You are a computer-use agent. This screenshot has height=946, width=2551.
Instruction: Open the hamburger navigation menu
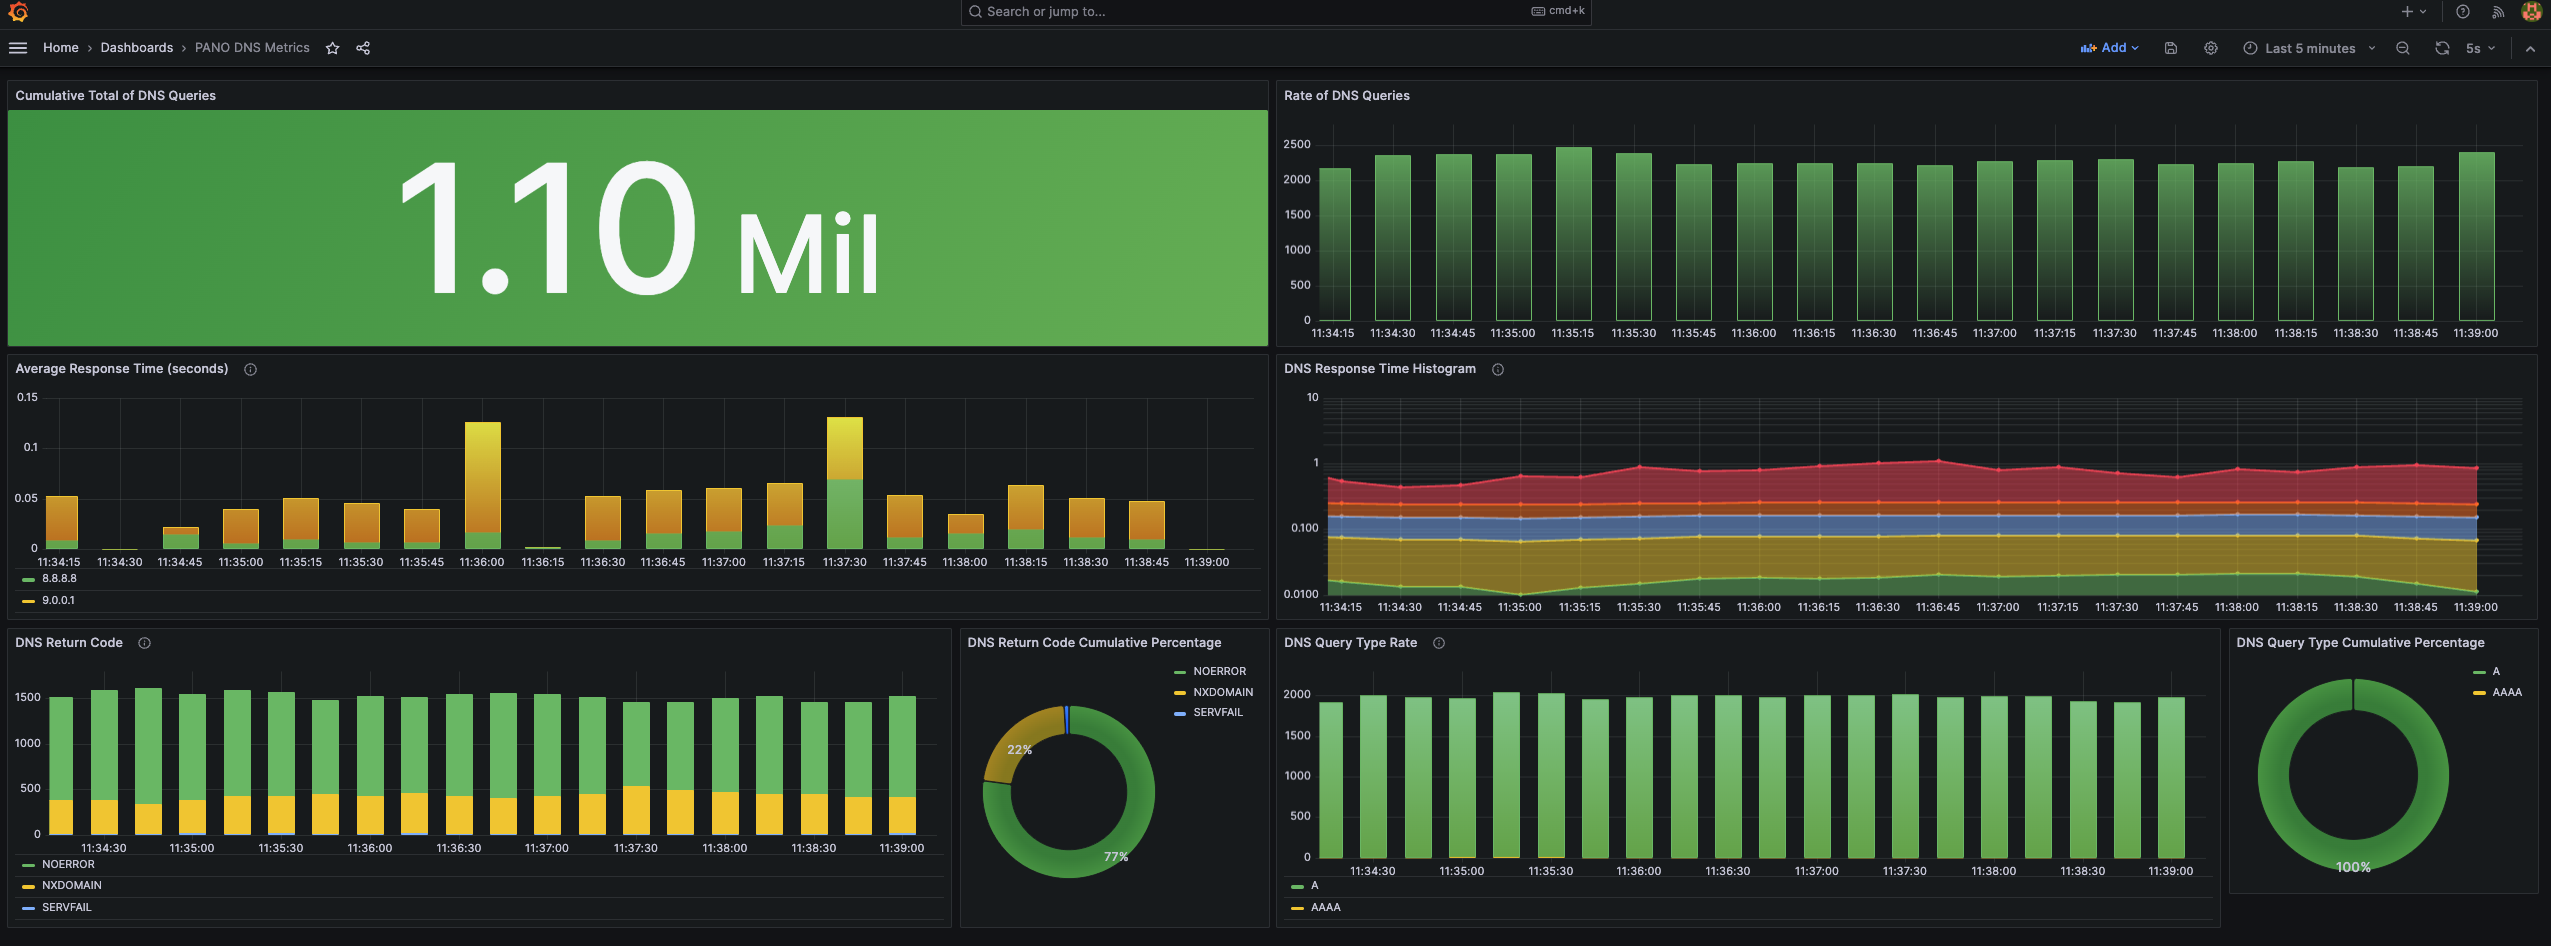pyautogui.click(x=18, y=48)
